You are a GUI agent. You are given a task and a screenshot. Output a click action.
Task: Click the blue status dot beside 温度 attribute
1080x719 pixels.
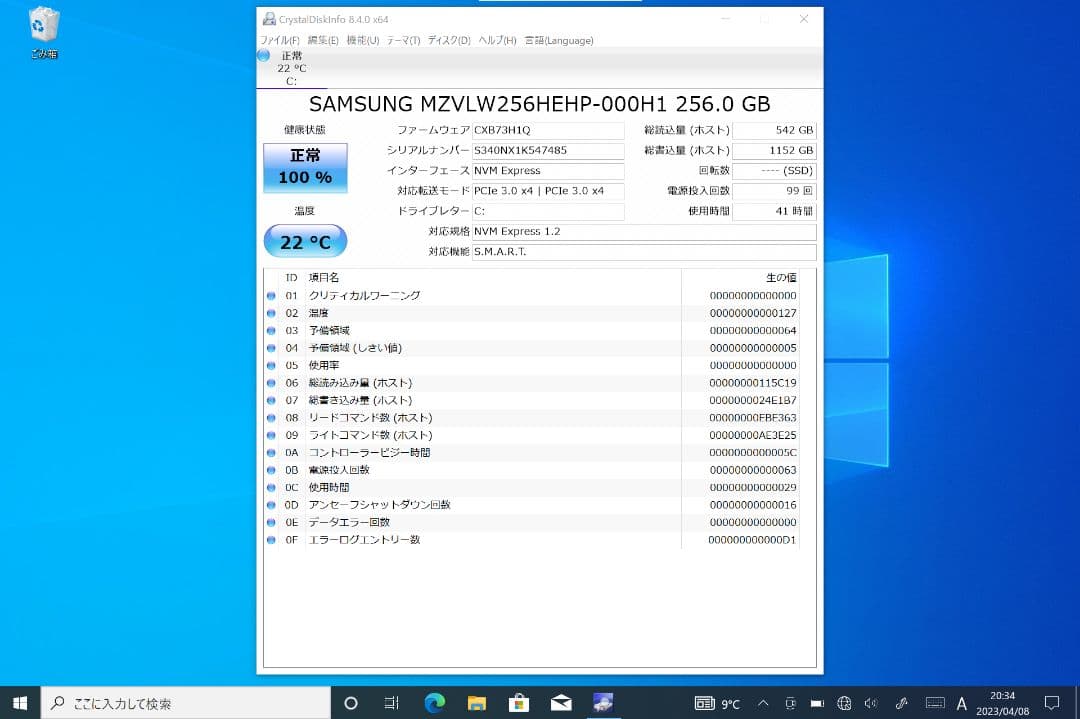271,313
